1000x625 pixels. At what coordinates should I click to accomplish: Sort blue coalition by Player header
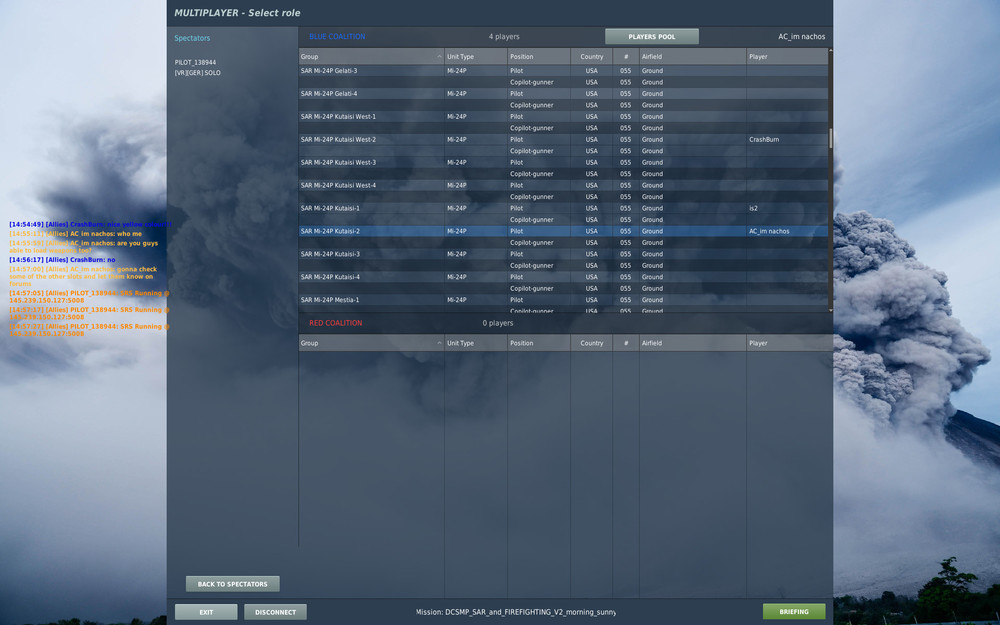[x=787, y=57]
